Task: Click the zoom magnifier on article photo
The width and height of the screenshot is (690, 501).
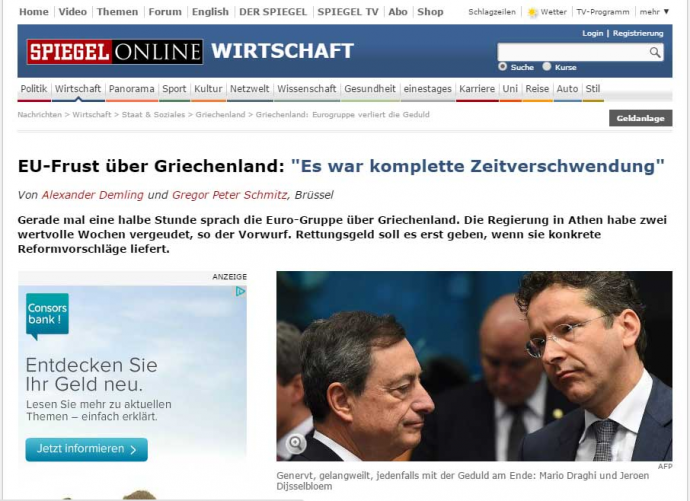Action: click(296, 443)
